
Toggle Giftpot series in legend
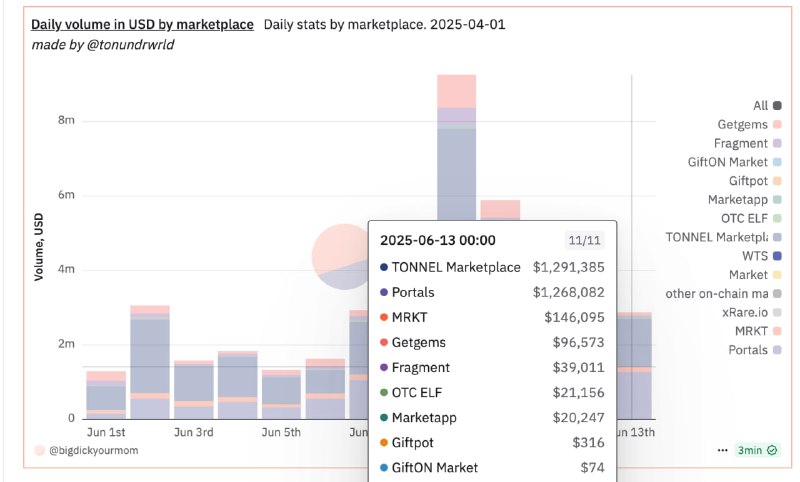pos(755,181)
